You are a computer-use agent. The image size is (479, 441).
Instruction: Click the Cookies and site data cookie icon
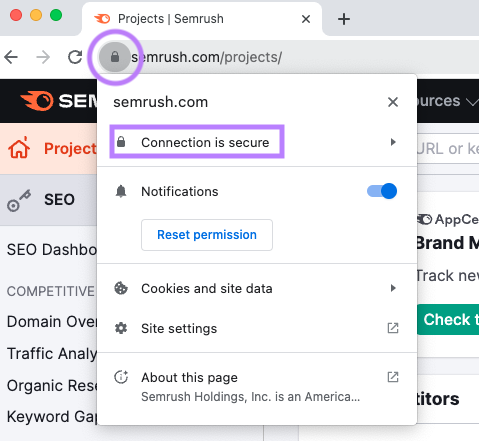[121, 288]
